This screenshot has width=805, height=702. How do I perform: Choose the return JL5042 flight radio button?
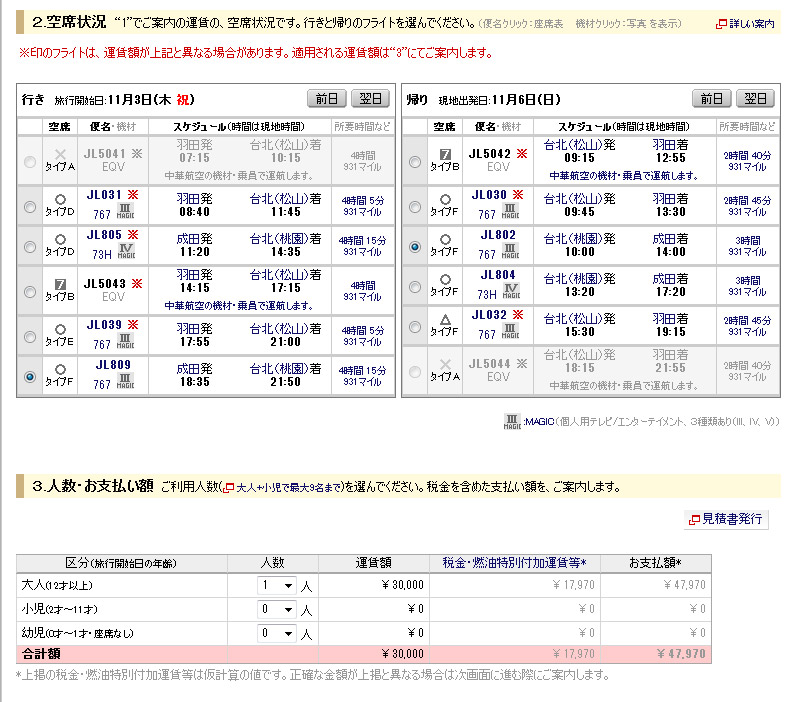(415, 162)
